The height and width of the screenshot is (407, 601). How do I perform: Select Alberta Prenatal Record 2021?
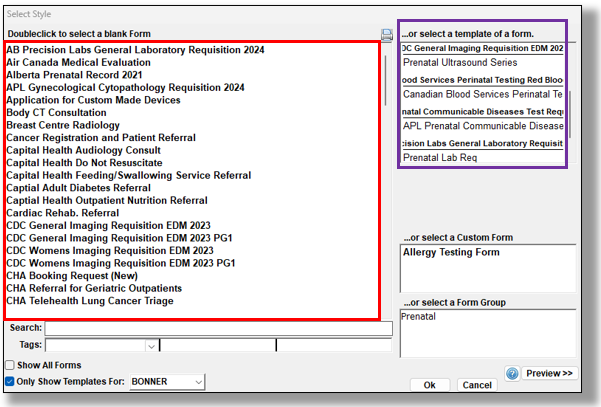point(74,75)
